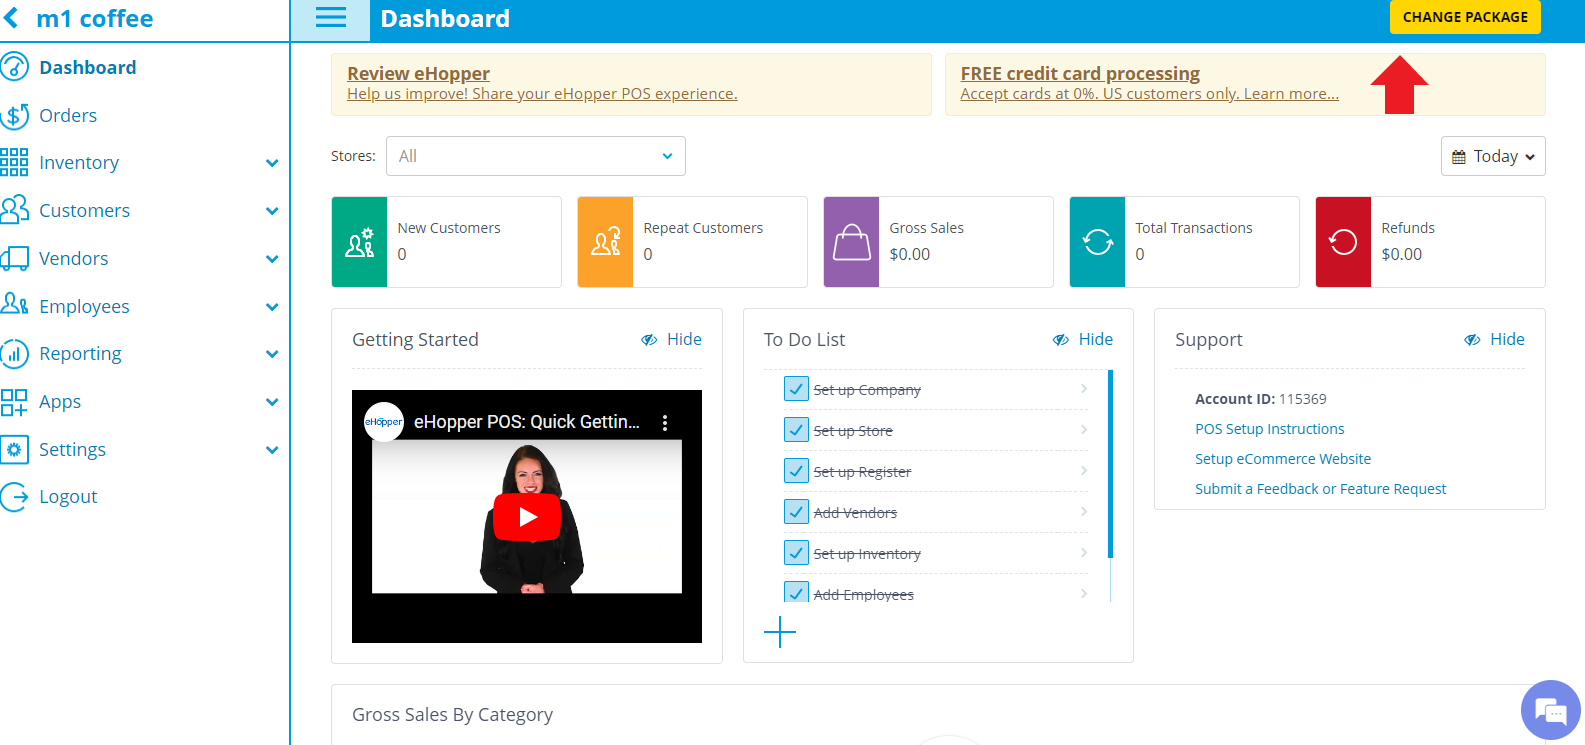Click the Reporting chart icon
This screenshot has width=1585, height=745.
coord(15,353)
